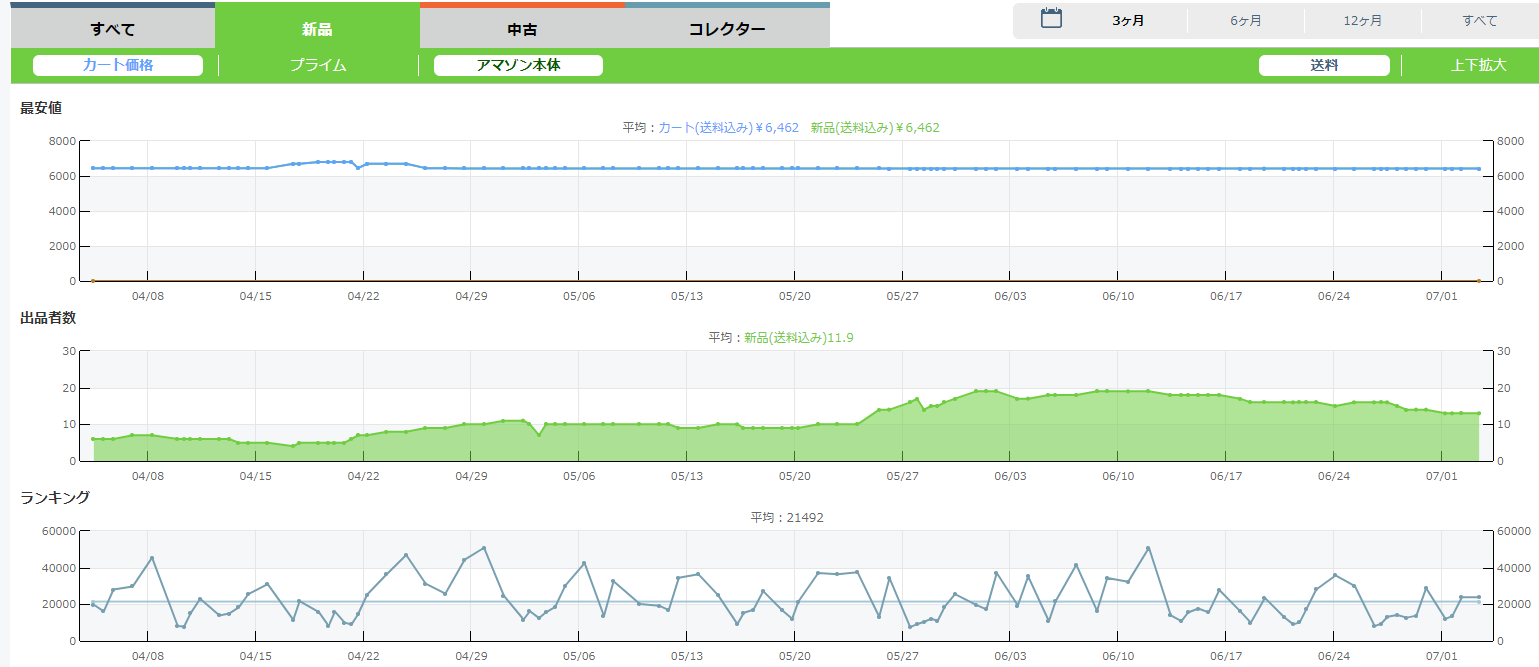Click 上下拡大 to expand chart vertically
1539x667 pixels.
tap(1478, 65)
